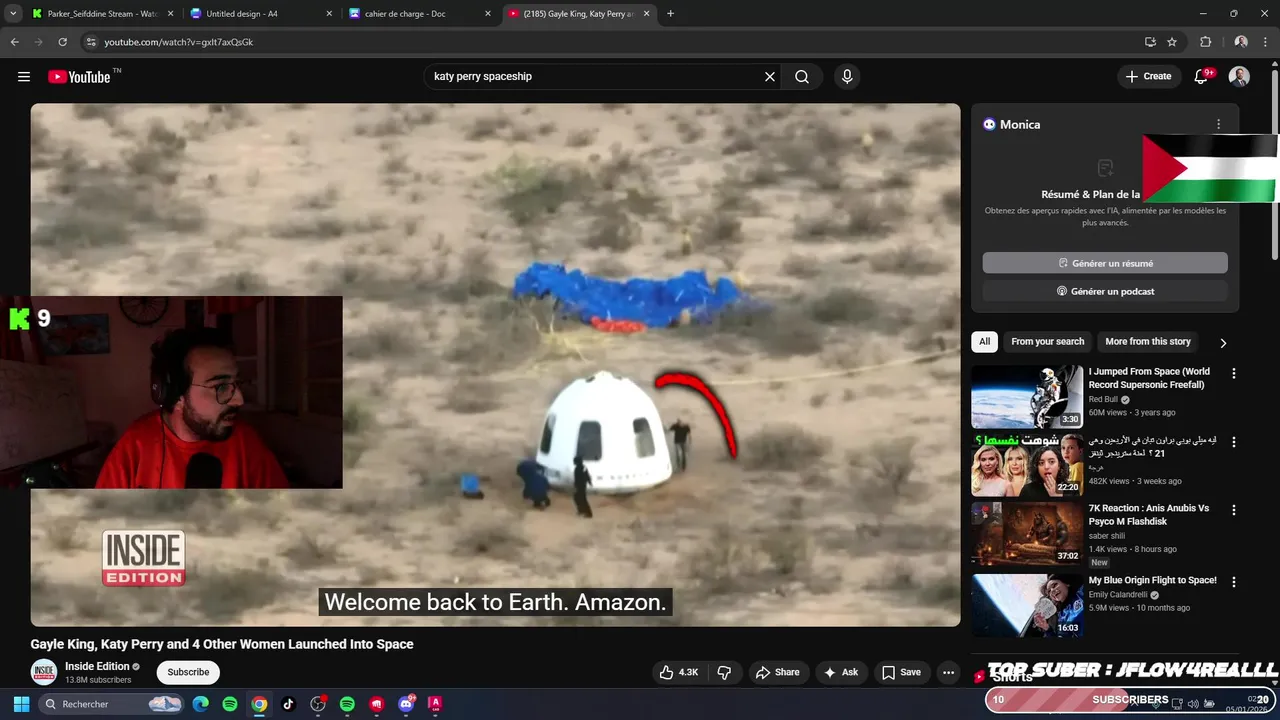Image resolution: width=1280 pixels, height=720 pixels.
Task: Open My Blue Origin Flight thumbnail
Action: [x=1027, y=605]
